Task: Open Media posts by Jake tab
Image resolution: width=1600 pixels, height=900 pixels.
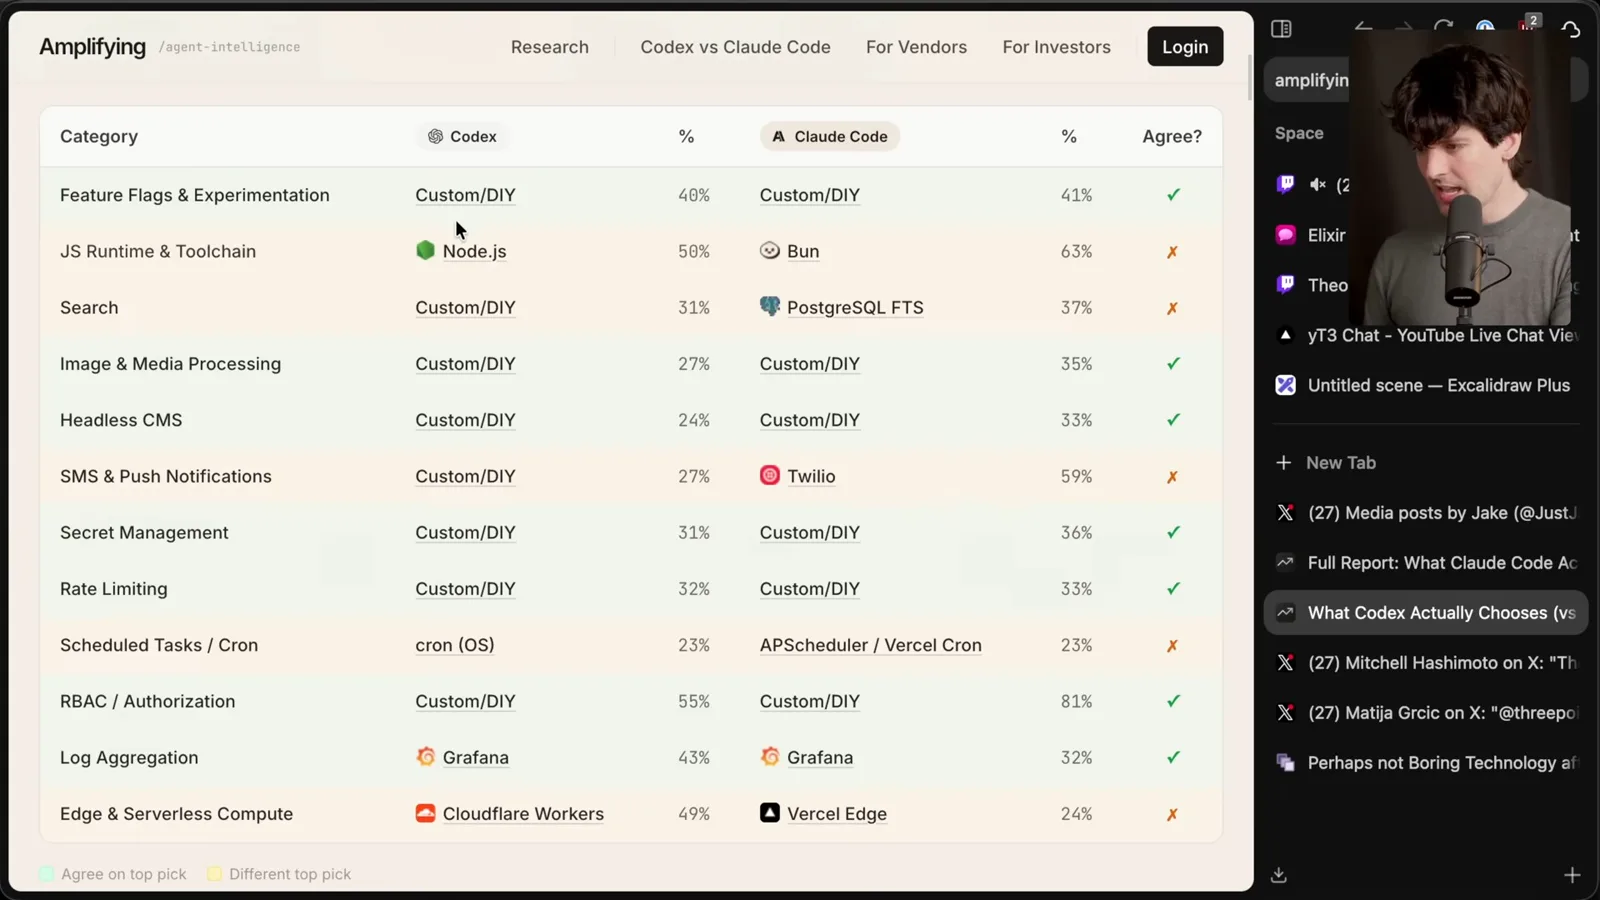Action: [x=1426, y=513]
